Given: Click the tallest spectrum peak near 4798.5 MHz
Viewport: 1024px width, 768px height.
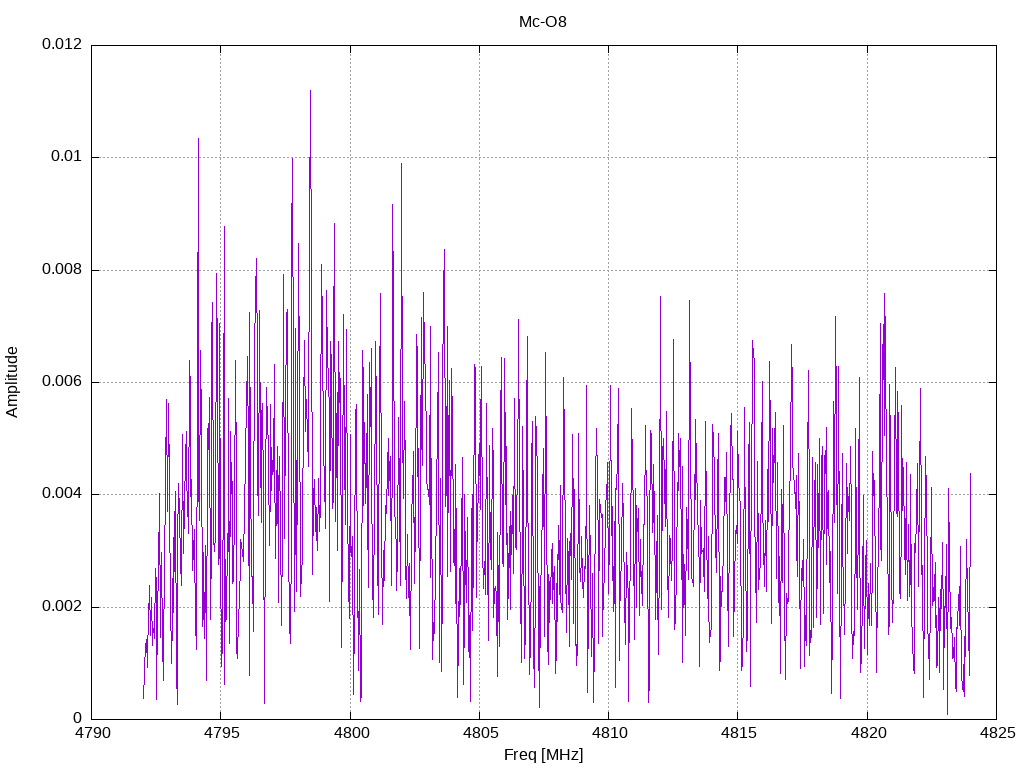Looking at the screenshot, I should point(310,91).
